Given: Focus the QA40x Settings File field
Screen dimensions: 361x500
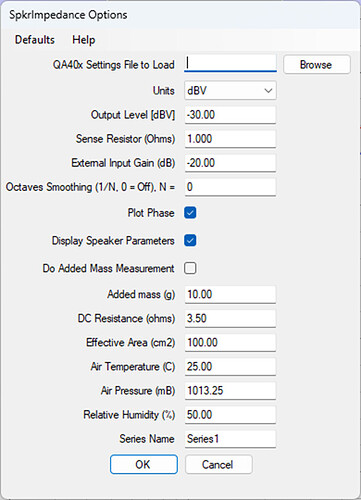Looking at the screenshot, I should click(x=230, y=63).
